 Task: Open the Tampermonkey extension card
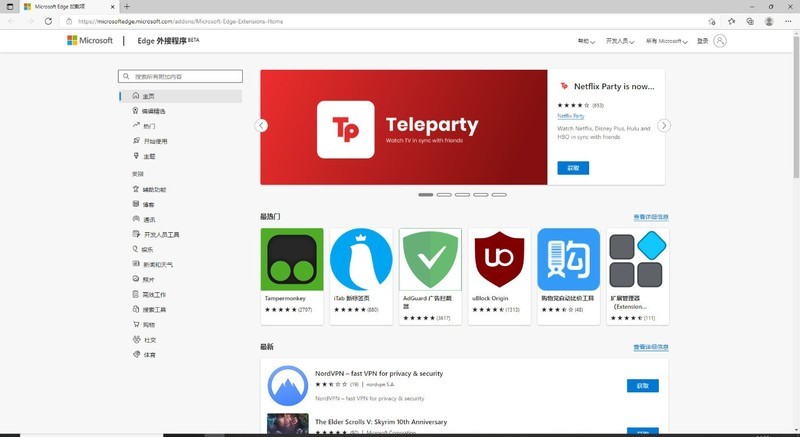click(292, 276)
